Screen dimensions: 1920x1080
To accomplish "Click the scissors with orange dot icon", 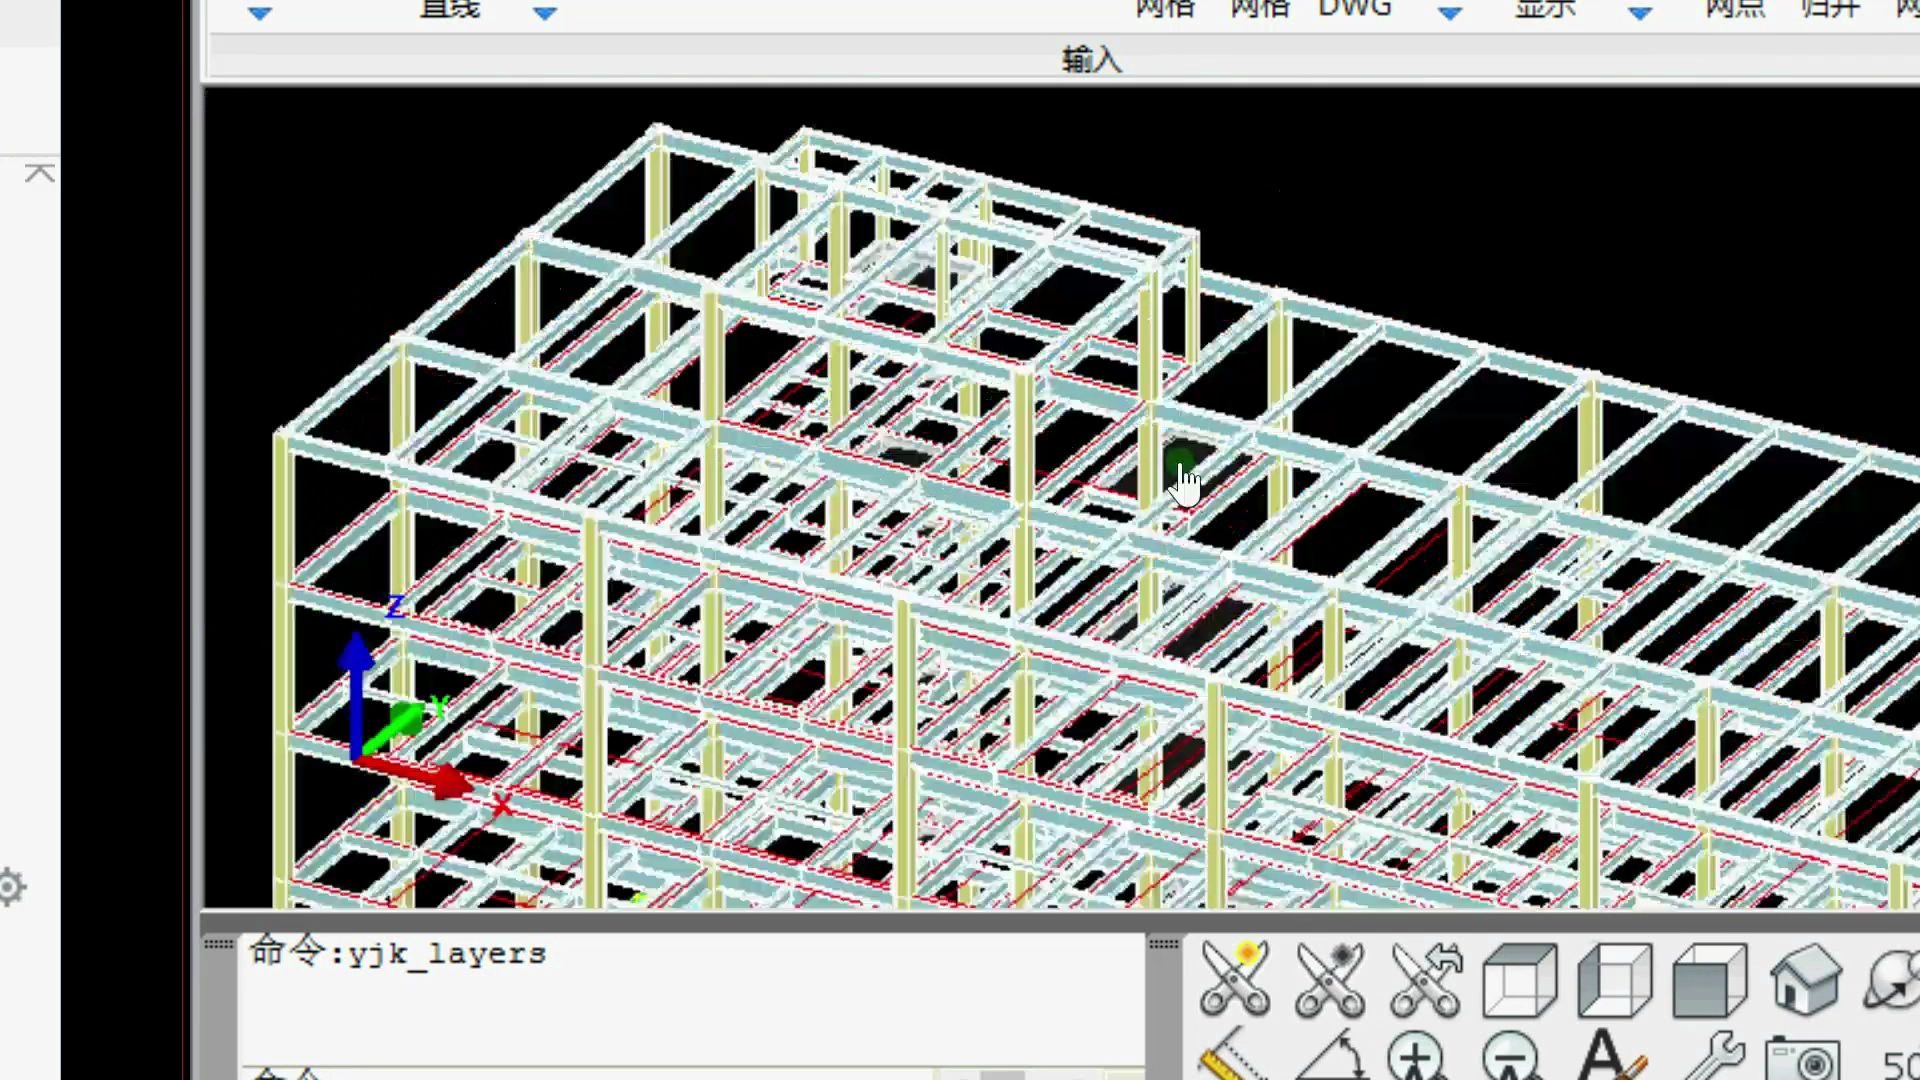I will [1236, 978].
